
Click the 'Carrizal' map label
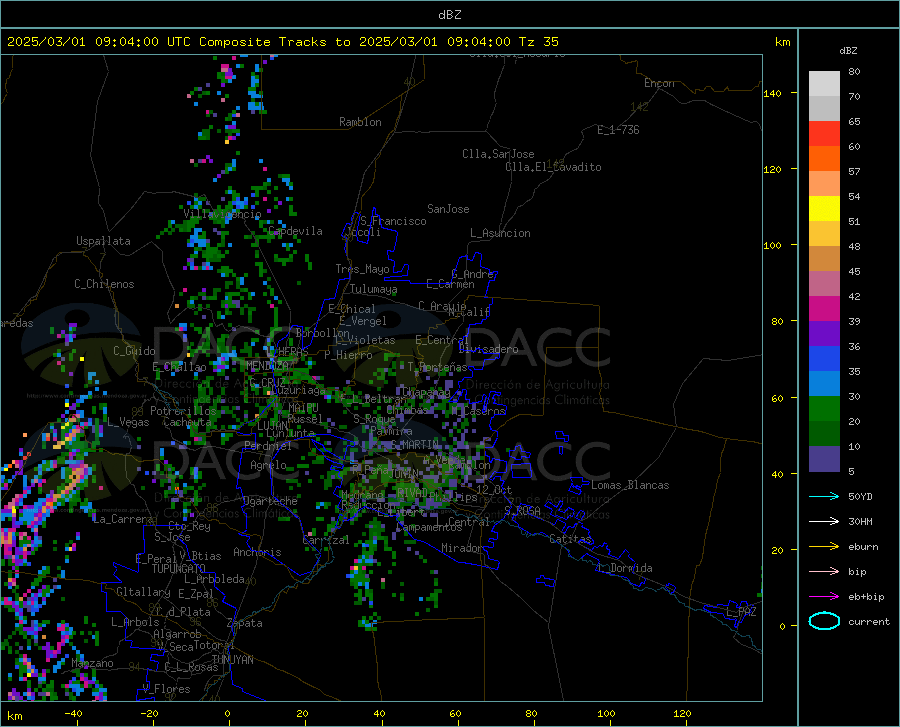(x=325, y=540)
